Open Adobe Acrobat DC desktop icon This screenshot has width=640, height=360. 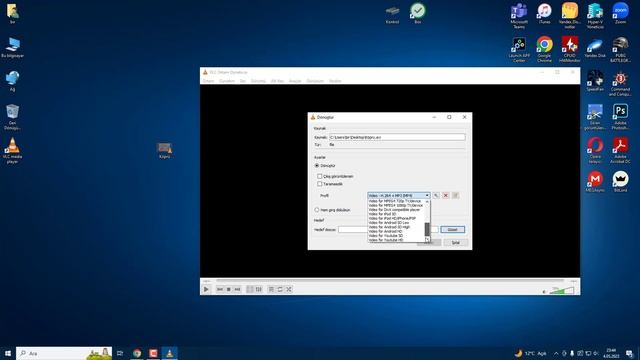pos(620,151)
